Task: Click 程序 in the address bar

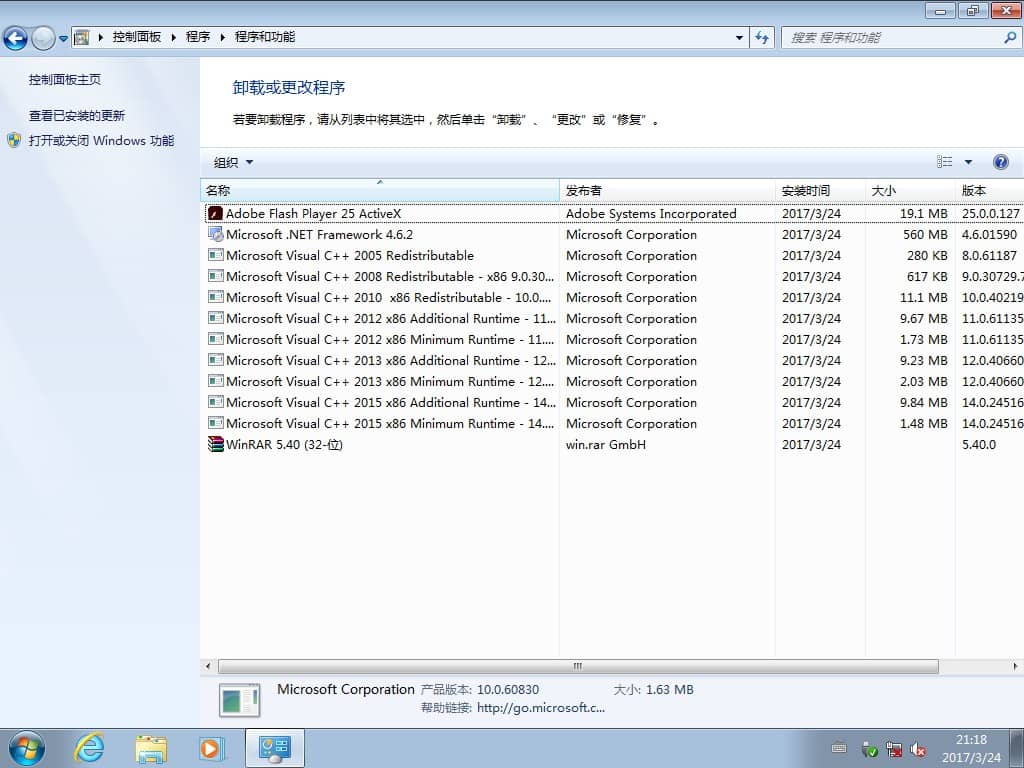Action: pos(198,37)
